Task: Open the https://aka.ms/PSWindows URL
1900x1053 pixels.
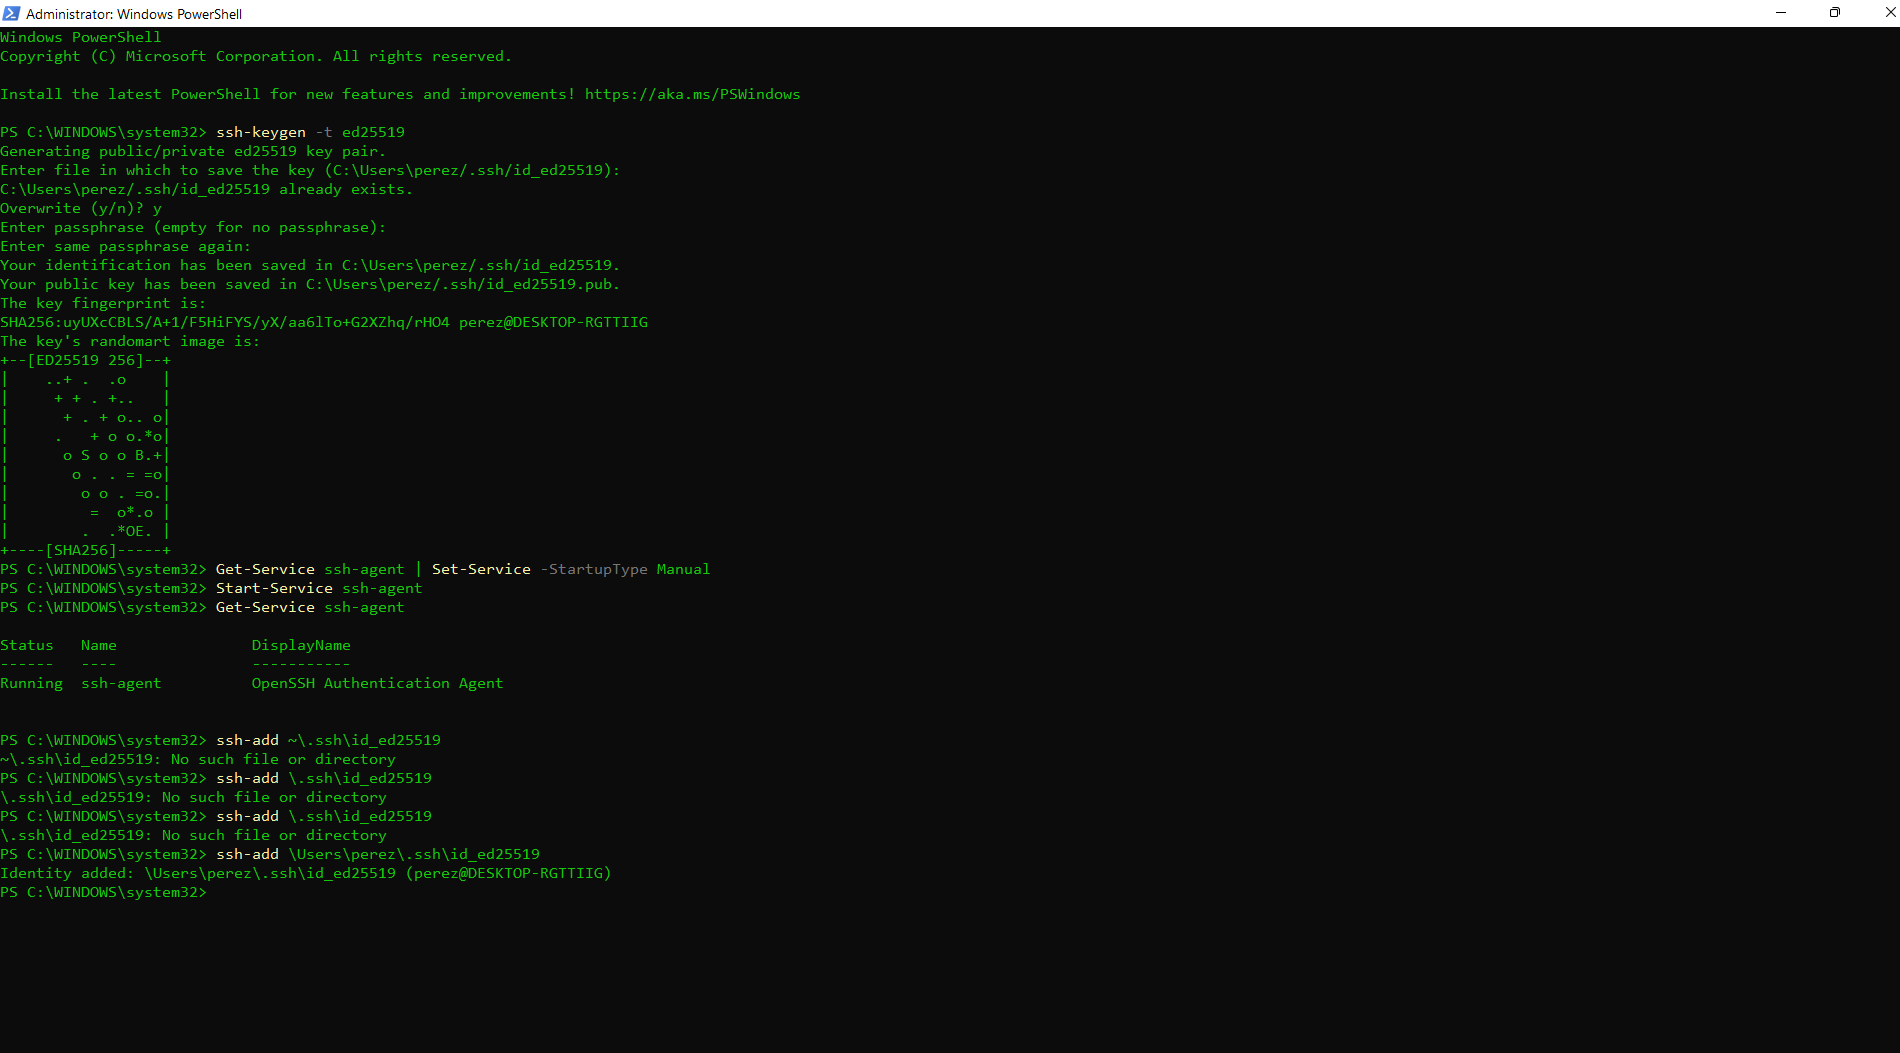Action: coord(692,94)
